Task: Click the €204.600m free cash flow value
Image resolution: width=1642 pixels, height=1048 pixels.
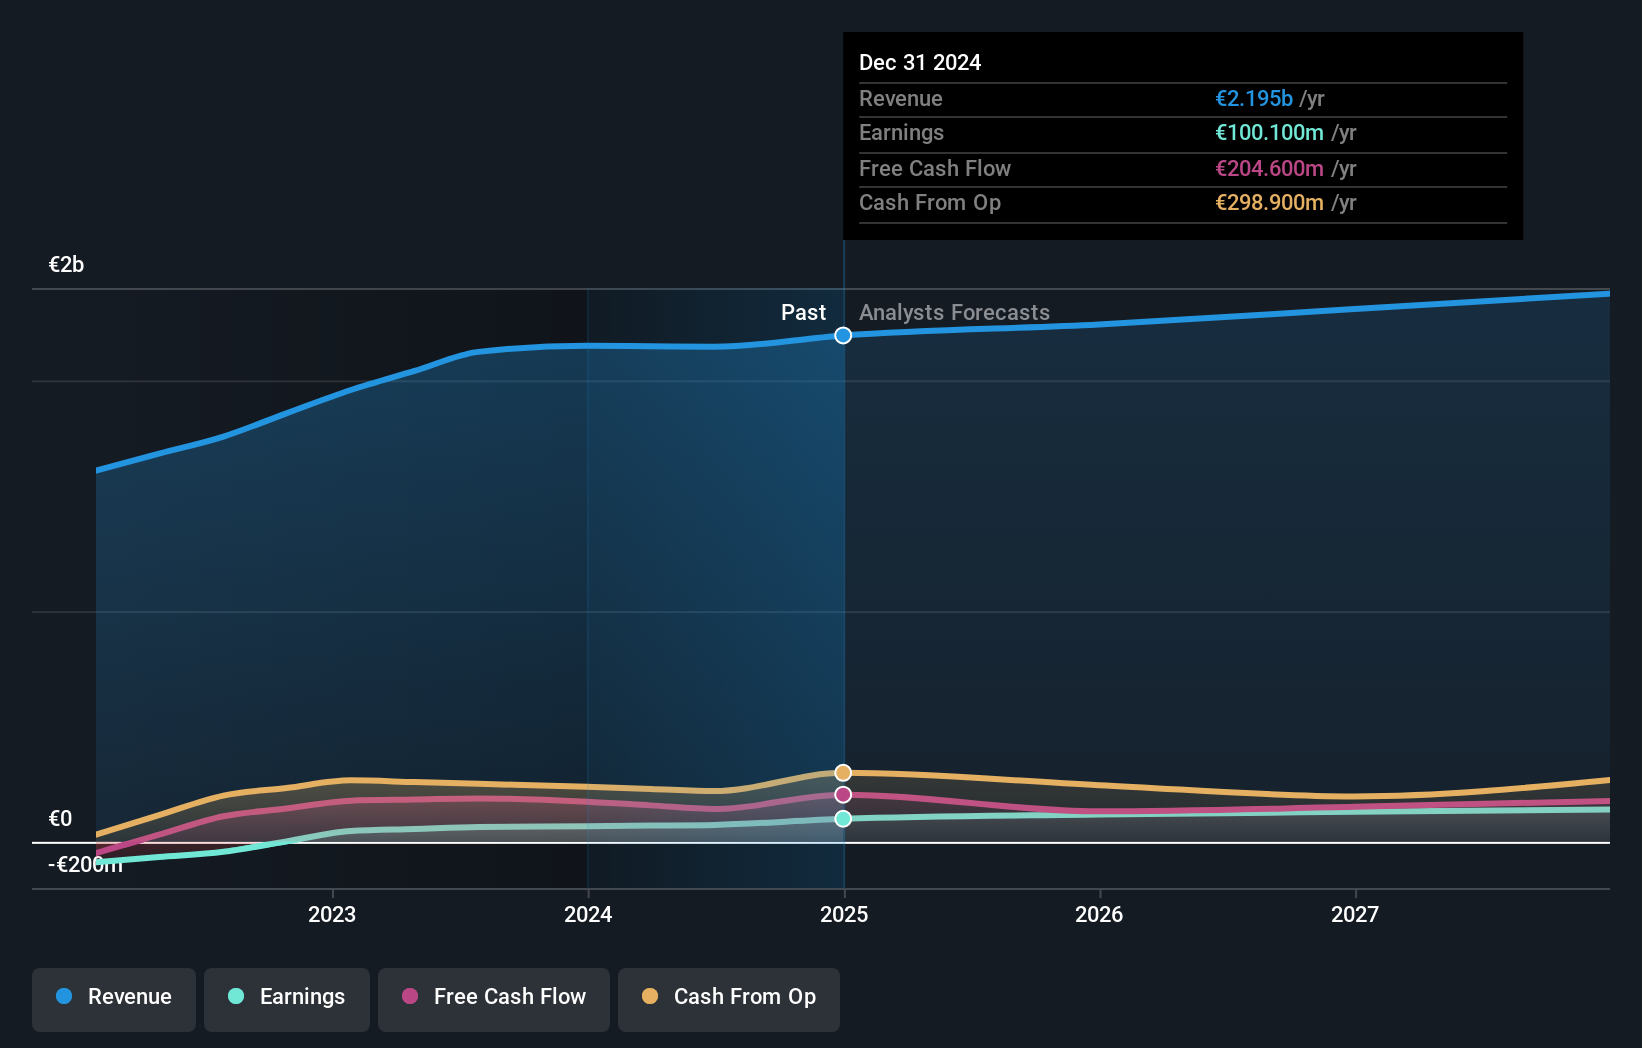Action: click(x=1269, y=168)
